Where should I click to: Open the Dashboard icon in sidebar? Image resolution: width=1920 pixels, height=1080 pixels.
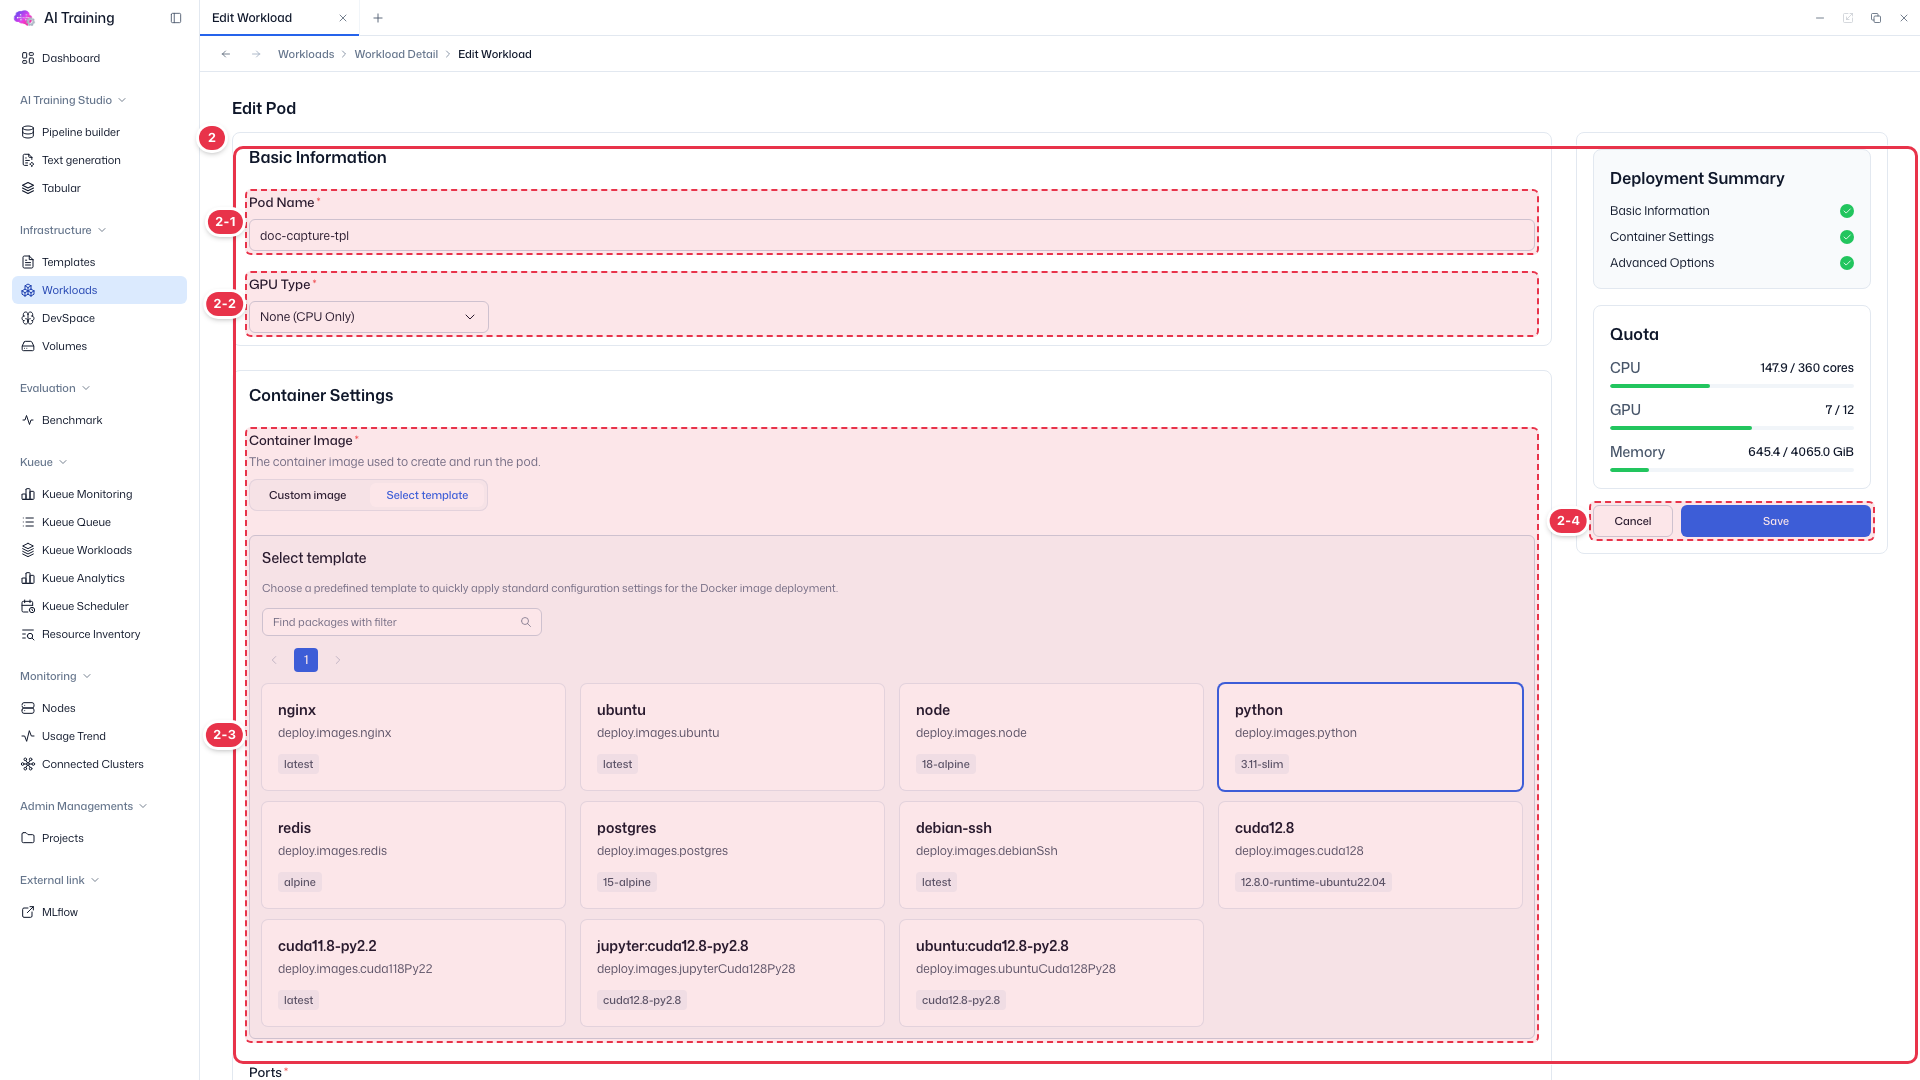point(28,58)
